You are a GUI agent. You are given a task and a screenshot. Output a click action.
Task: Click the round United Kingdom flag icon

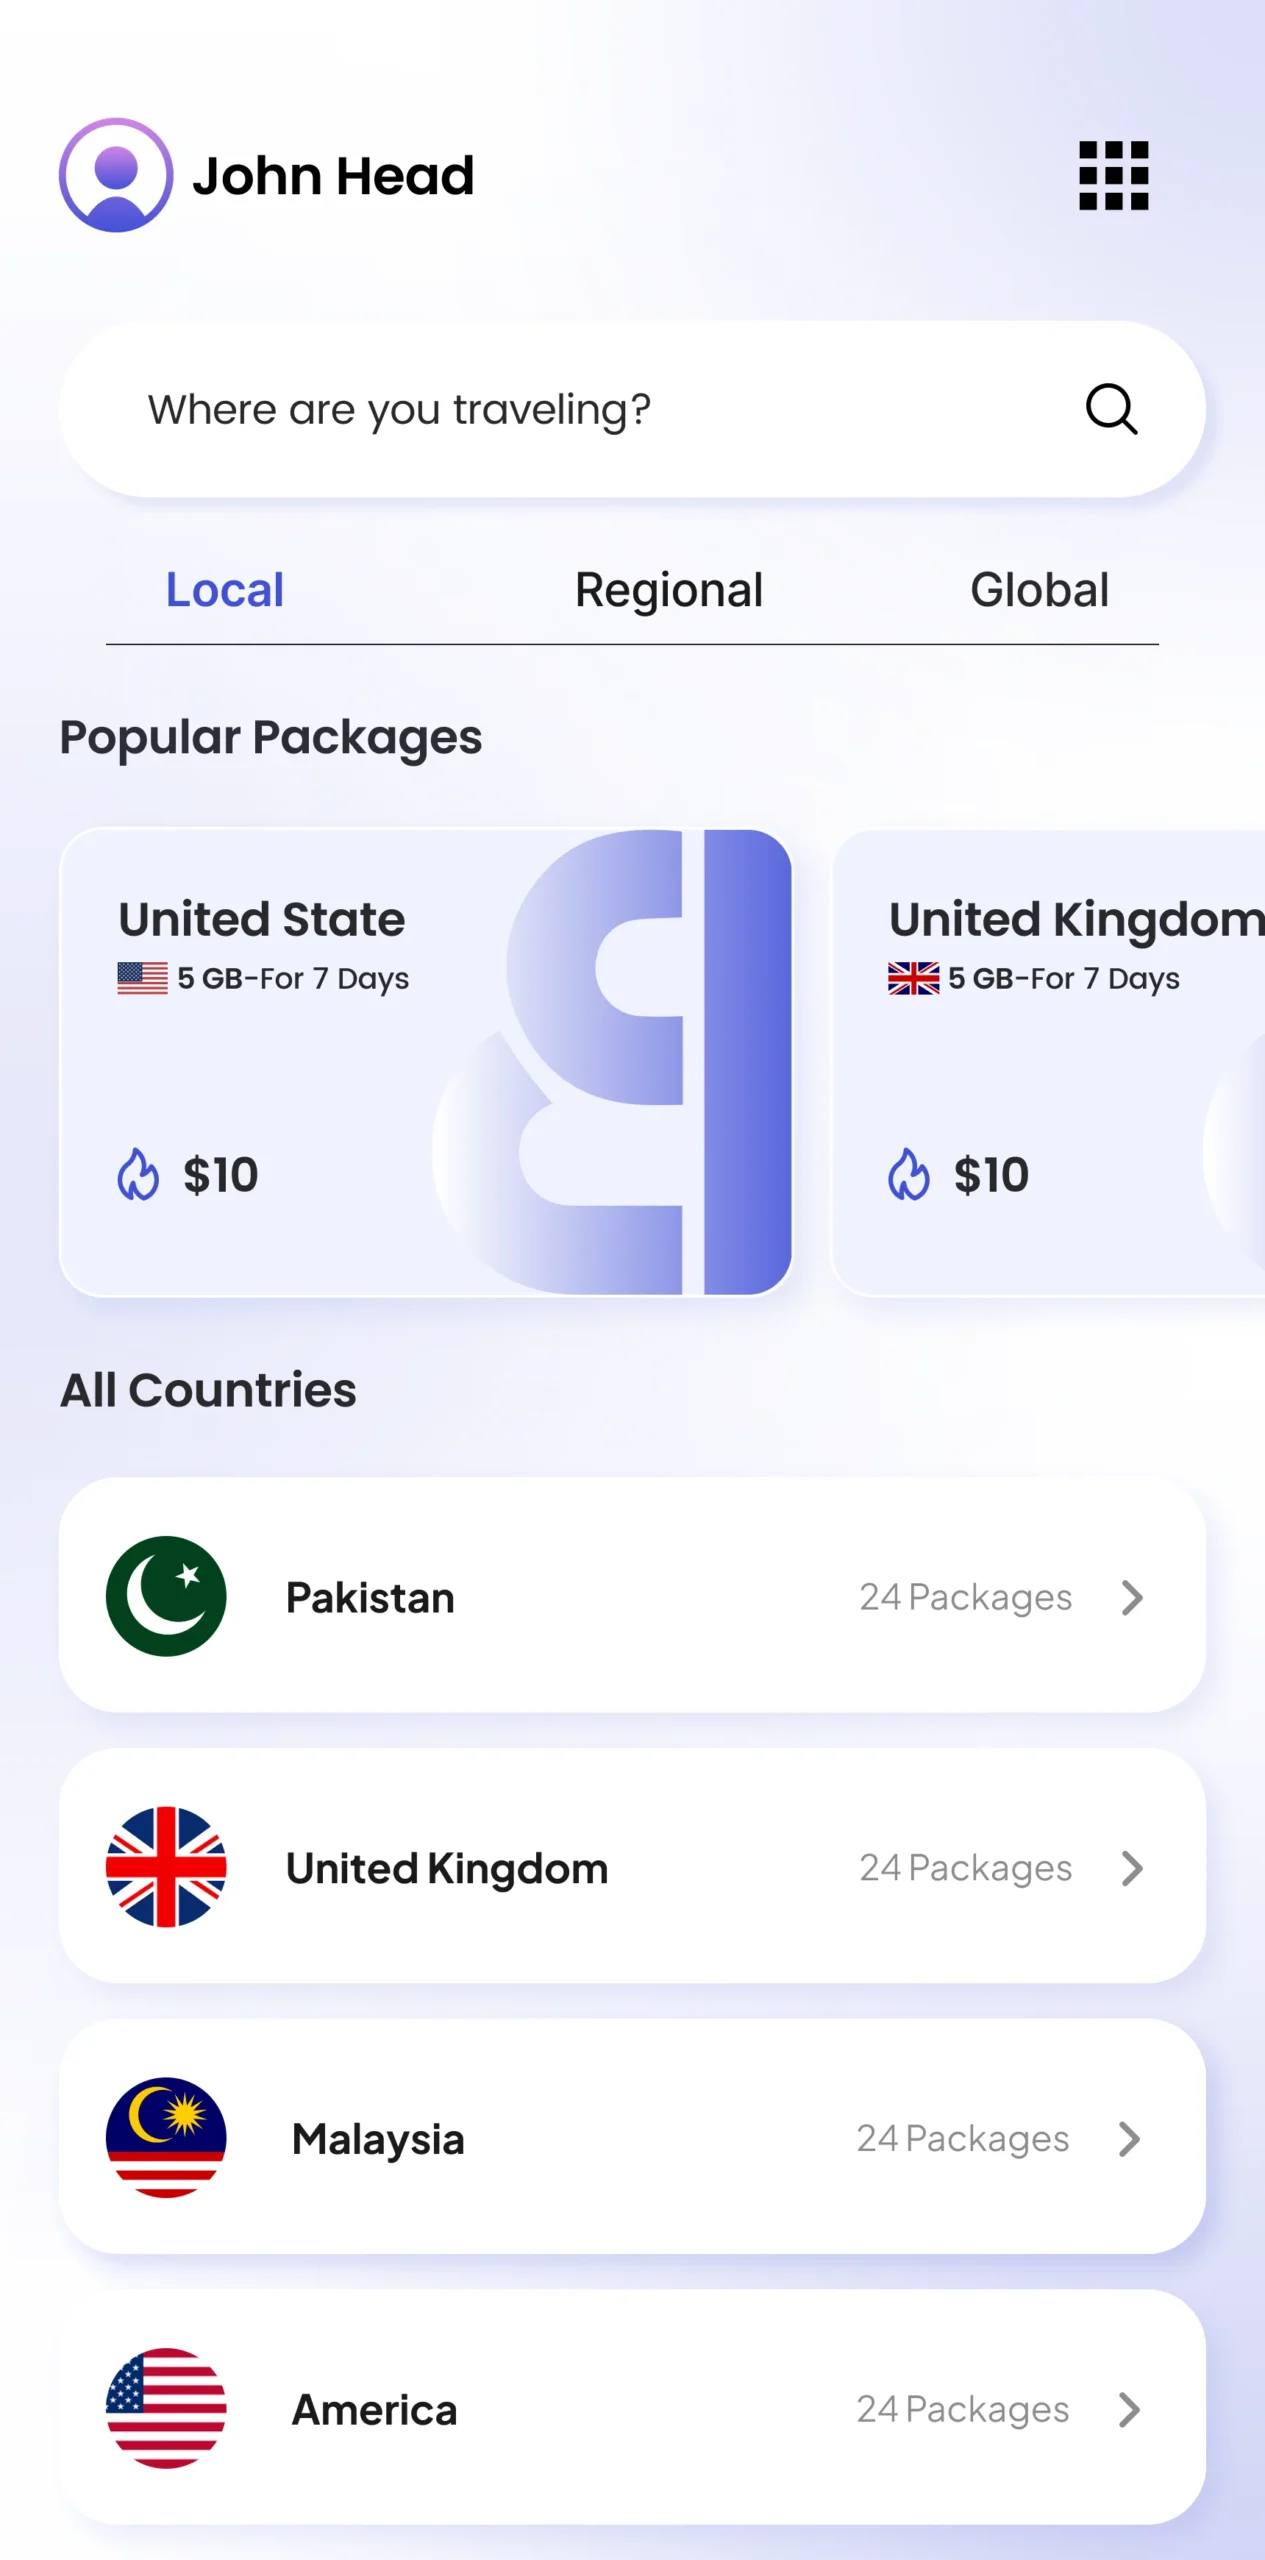tap(166, 1867)
